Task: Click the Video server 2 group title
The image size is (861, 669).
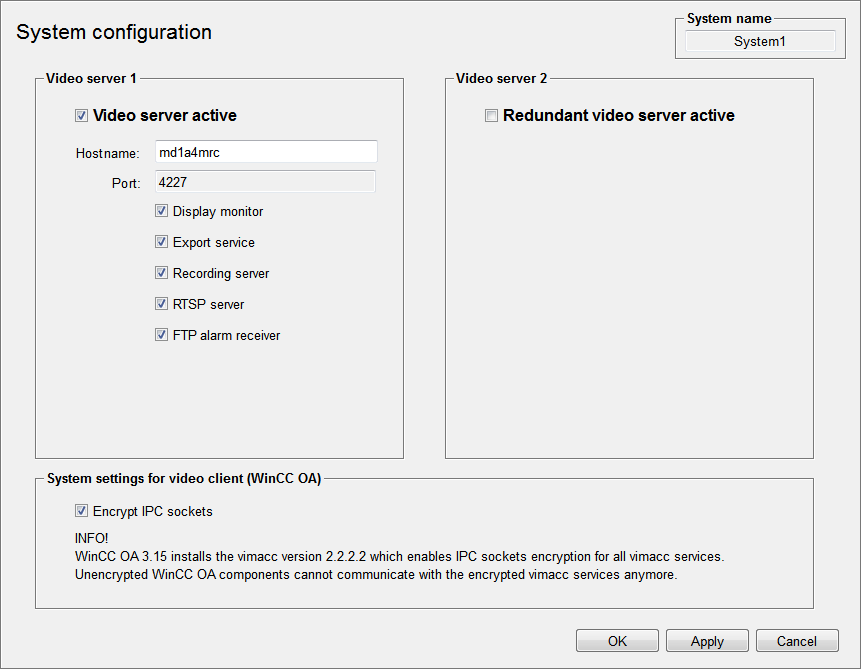Action: coord(501,78)
